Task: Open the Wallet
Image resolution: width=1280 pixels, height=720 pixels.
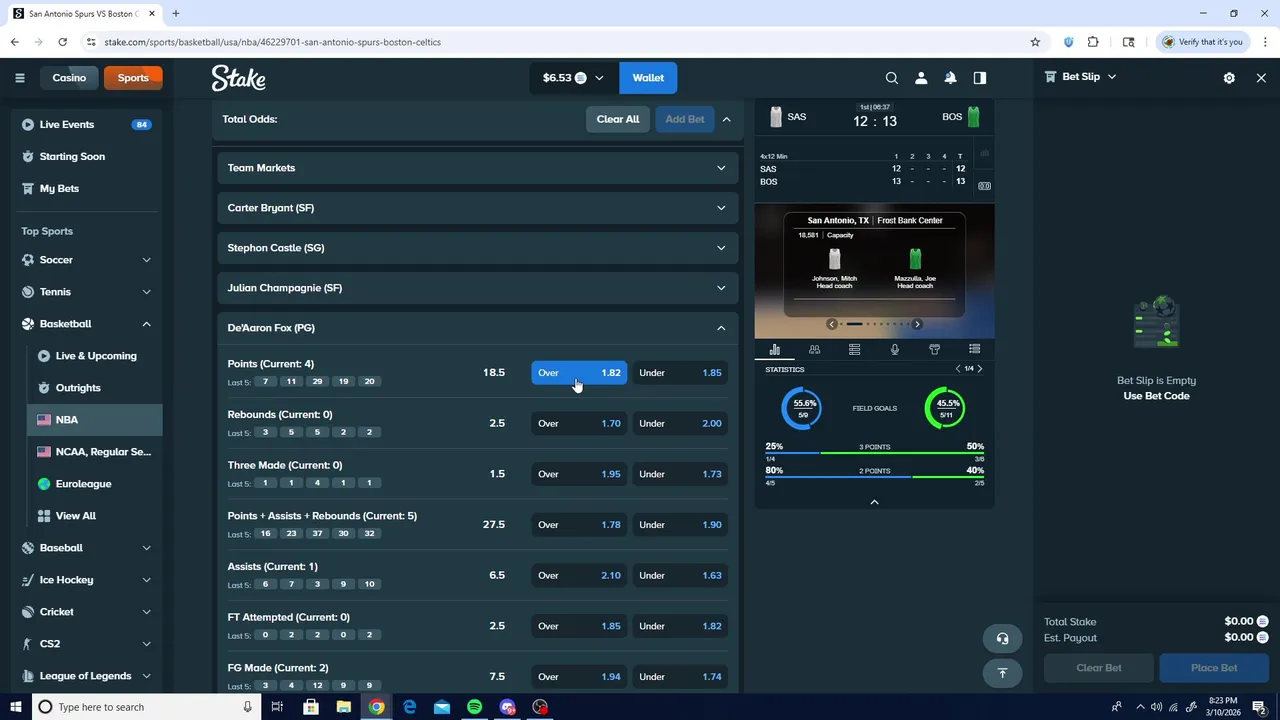Action: [x=648, y=78]
